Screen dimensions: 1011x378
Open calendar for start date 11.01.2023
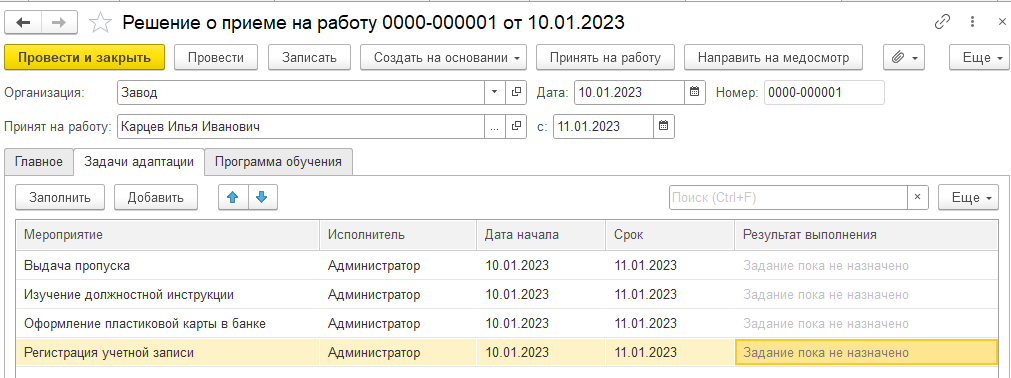point(663,126)
